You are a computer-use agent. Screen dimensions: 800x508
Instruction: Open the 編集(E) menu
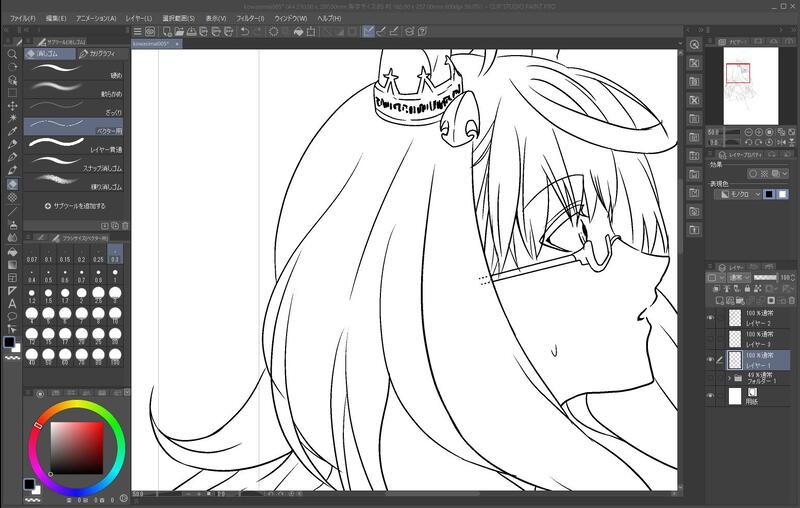56,18
